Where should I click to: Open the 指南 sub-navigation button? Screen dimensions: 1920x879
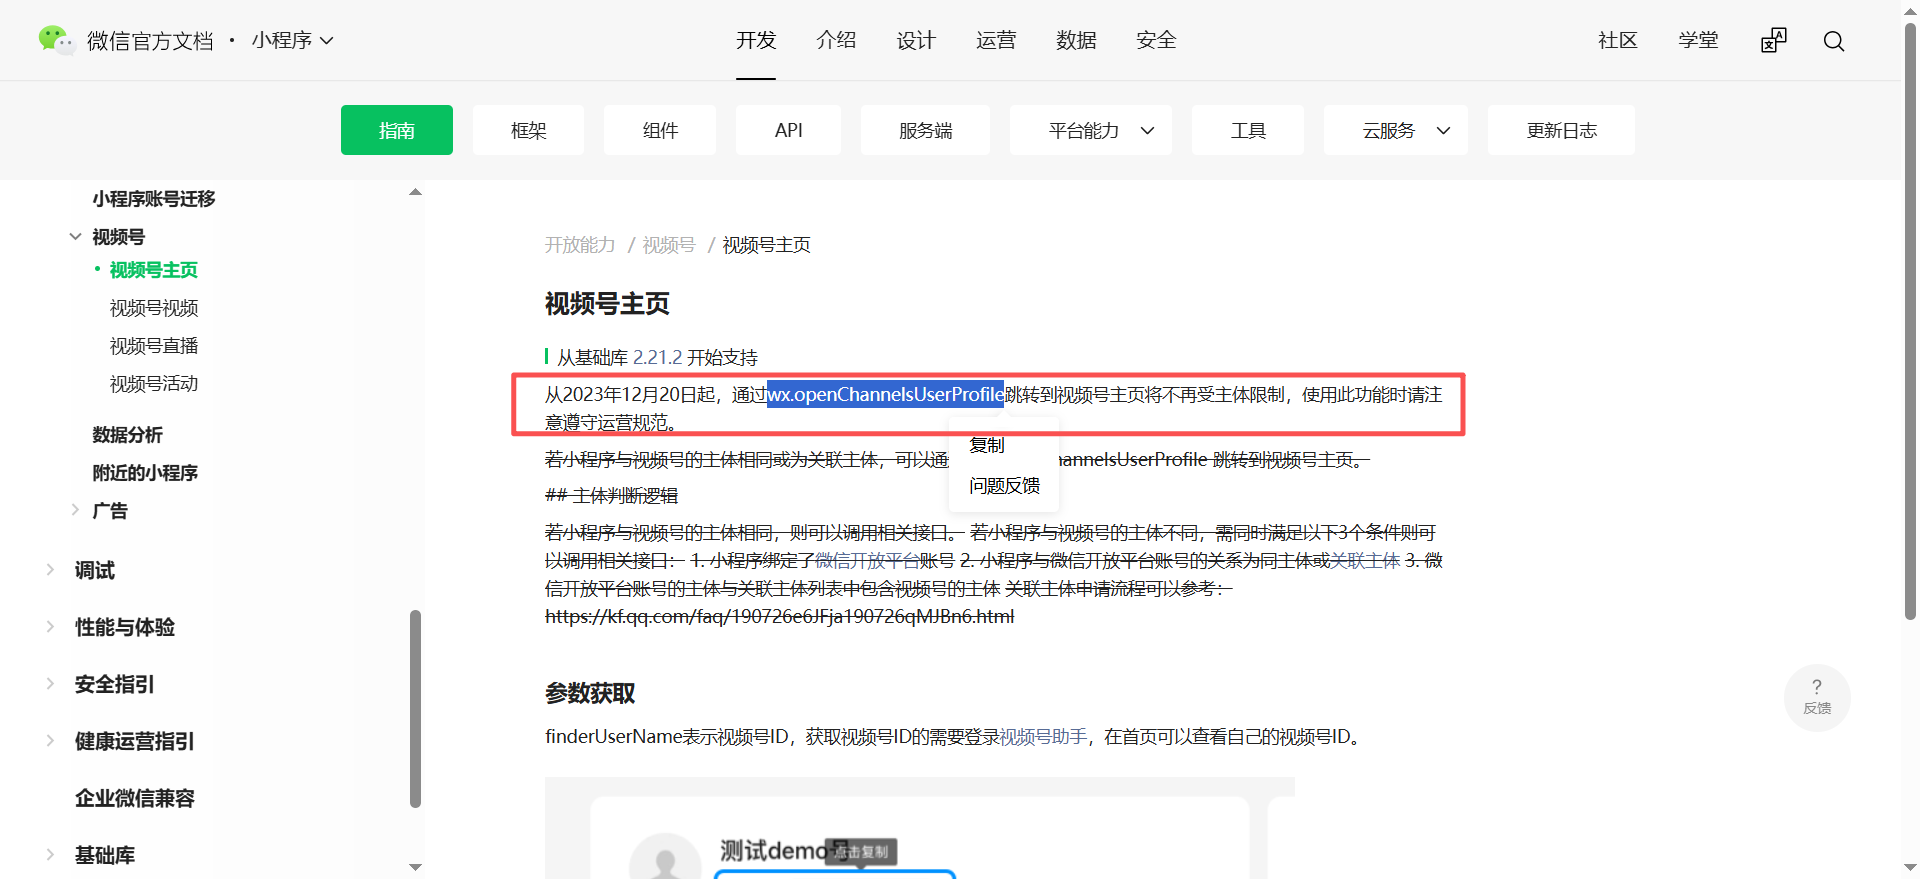point(397,130)
